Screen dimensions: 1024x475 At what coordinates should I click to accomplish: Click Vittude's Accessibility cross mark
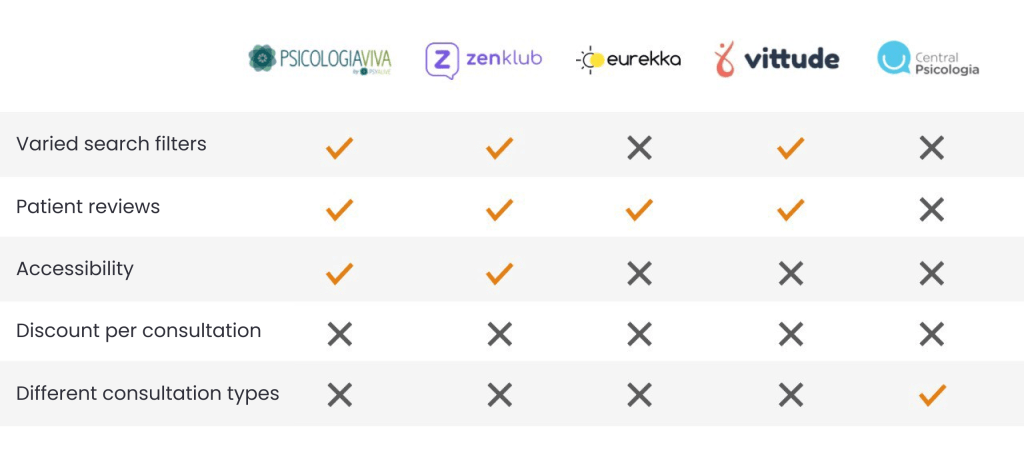[790, 273]
